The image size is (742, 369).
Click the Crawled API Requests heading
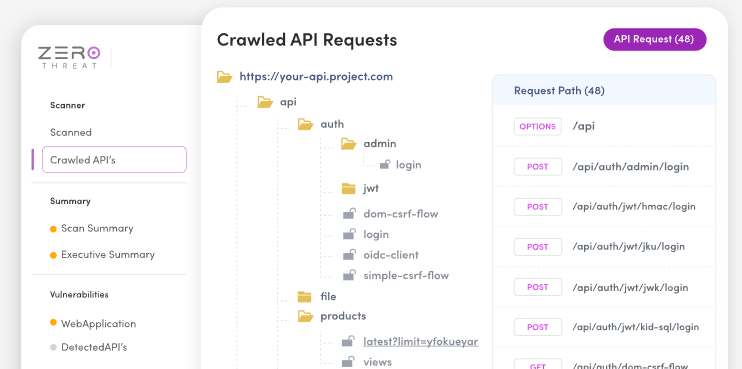point(307,40)
